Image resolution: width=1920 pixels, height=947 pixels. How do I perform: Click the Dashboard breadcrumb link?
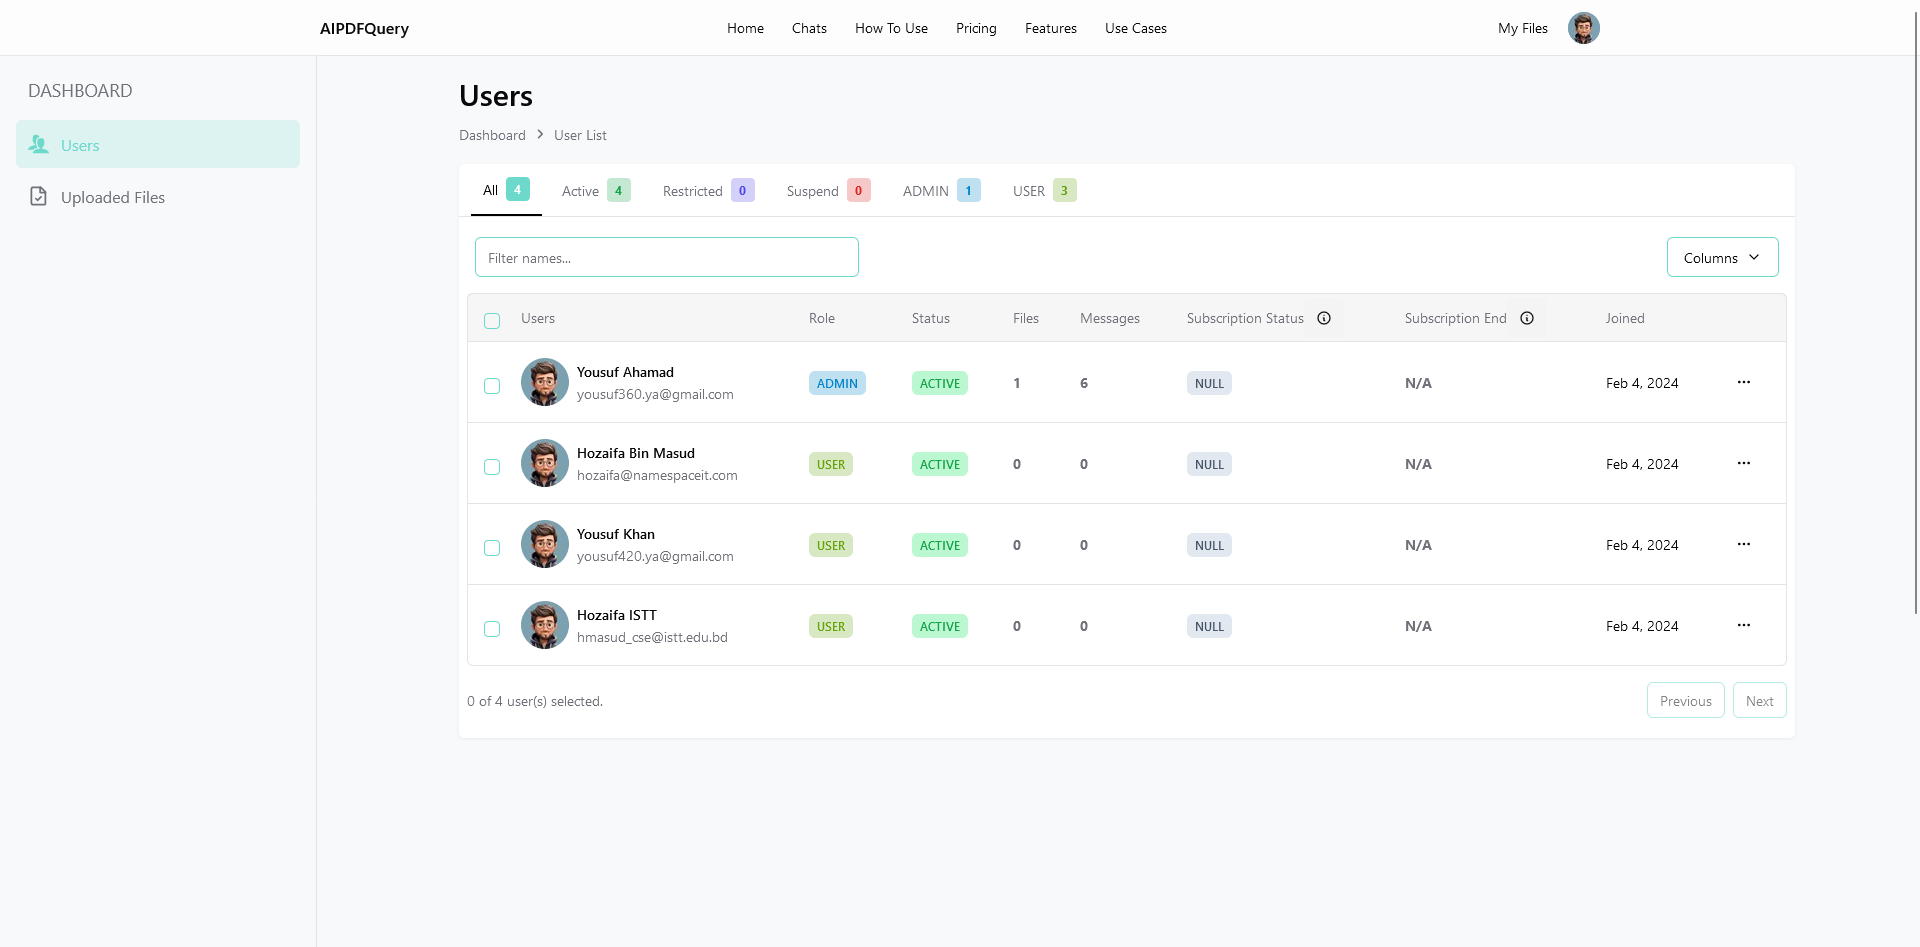point(492,135)
